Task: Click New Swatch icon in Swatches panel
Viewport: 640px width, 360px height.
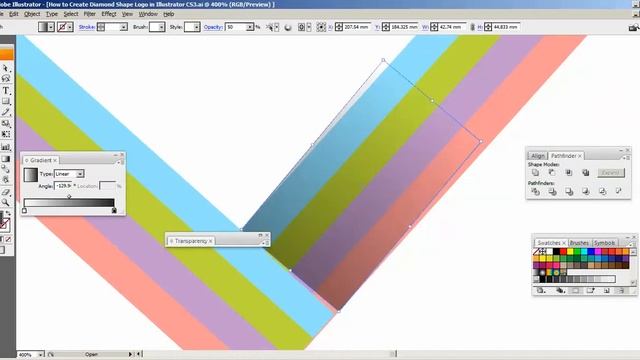Action: coord(607,291)
